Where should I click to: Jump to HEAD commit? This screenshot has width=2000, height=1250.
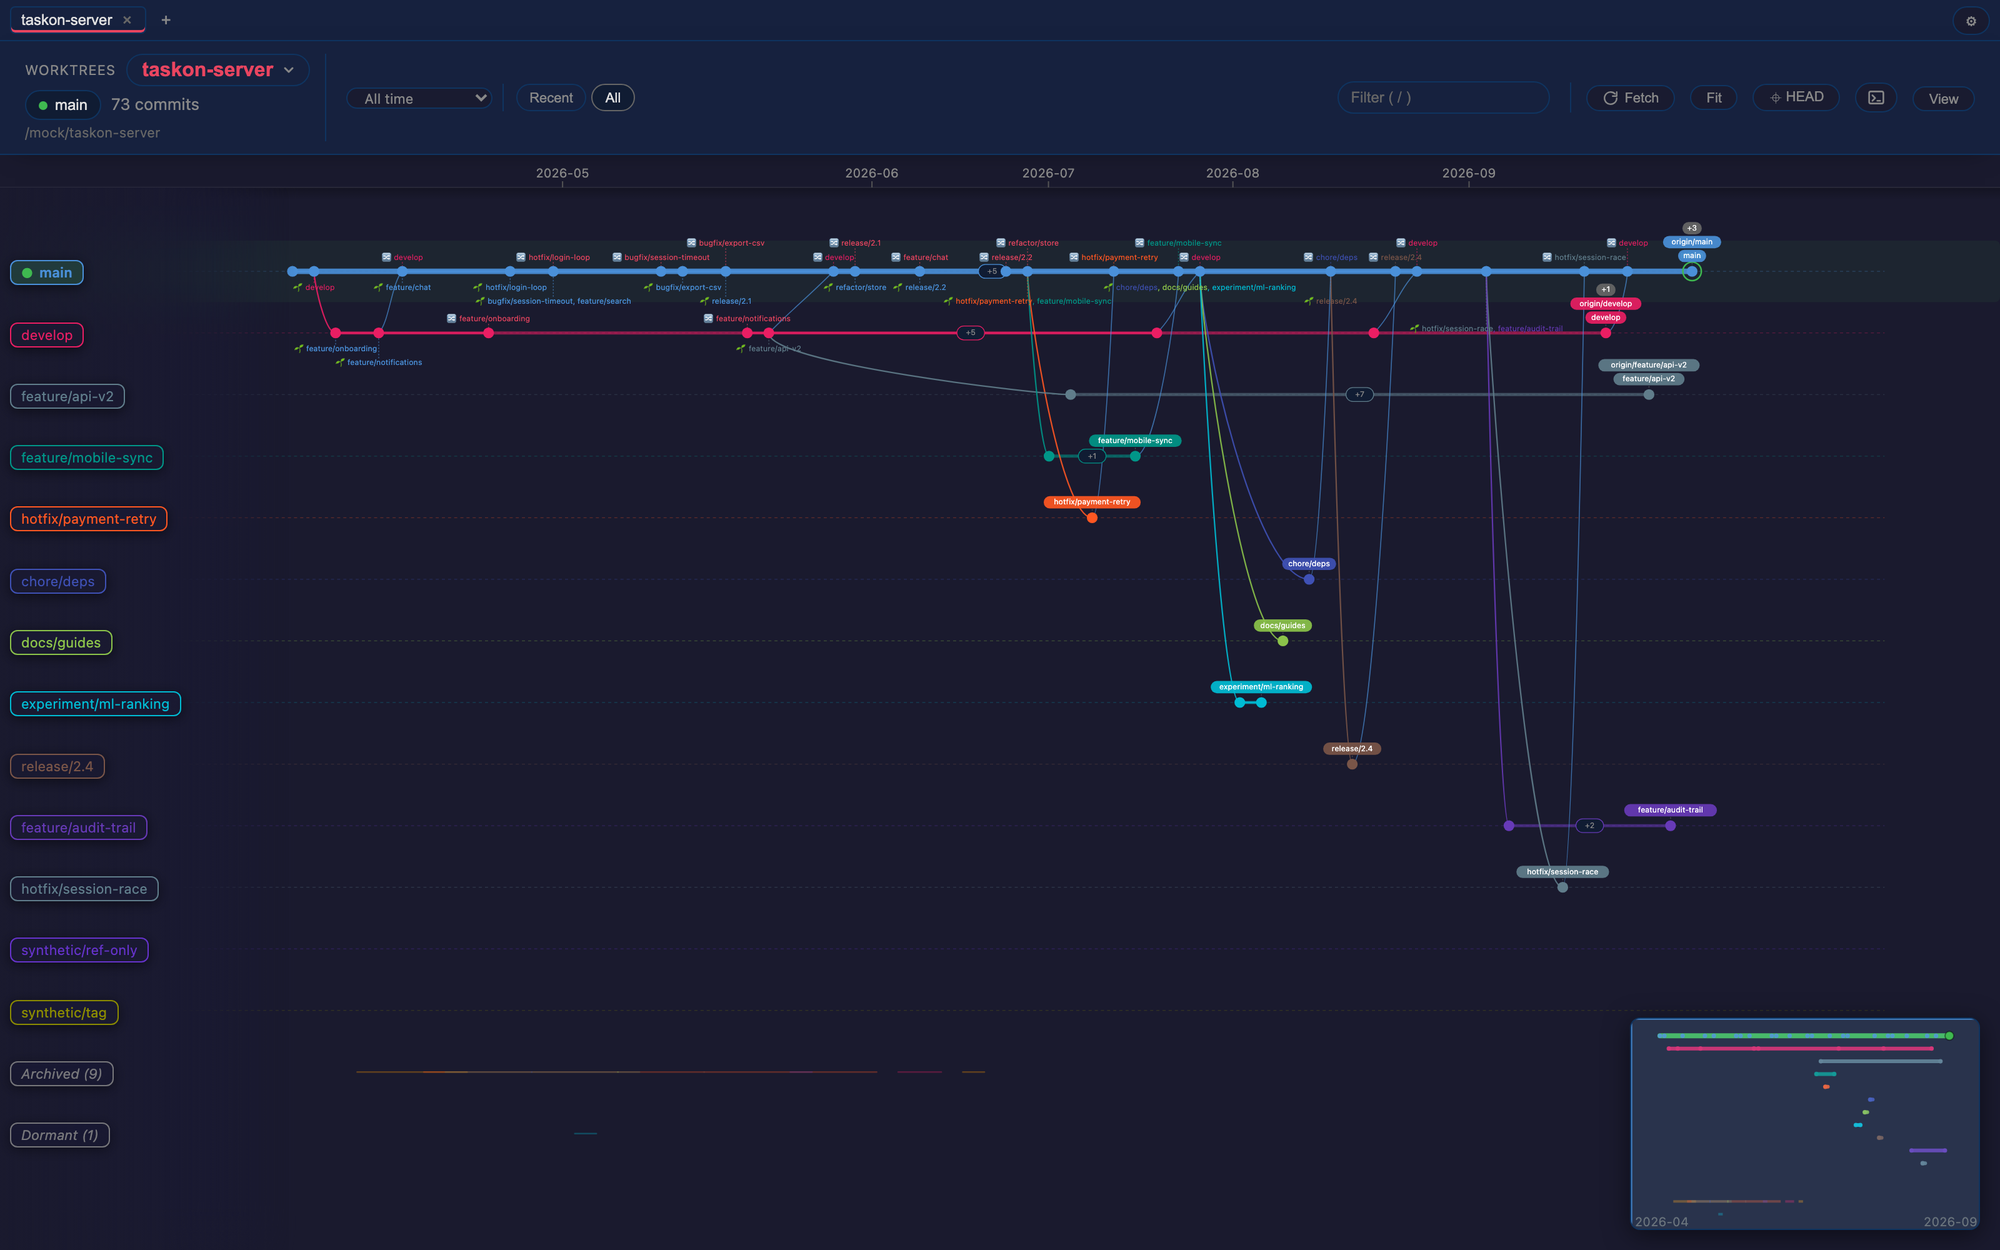1796,97
